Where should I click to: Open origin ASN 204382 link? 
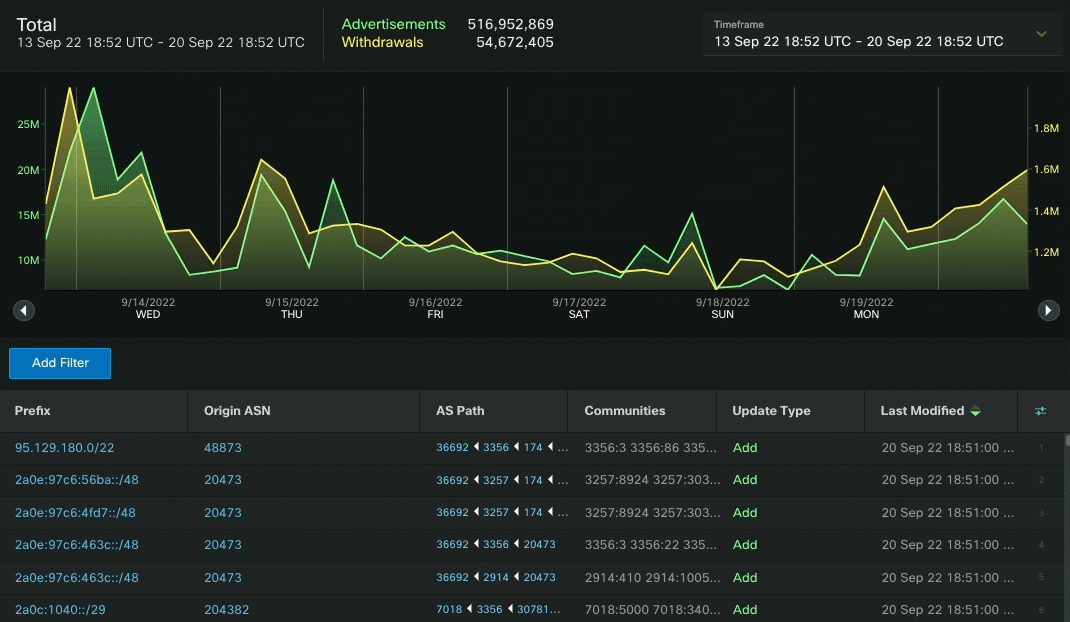[x=226, y=610]
